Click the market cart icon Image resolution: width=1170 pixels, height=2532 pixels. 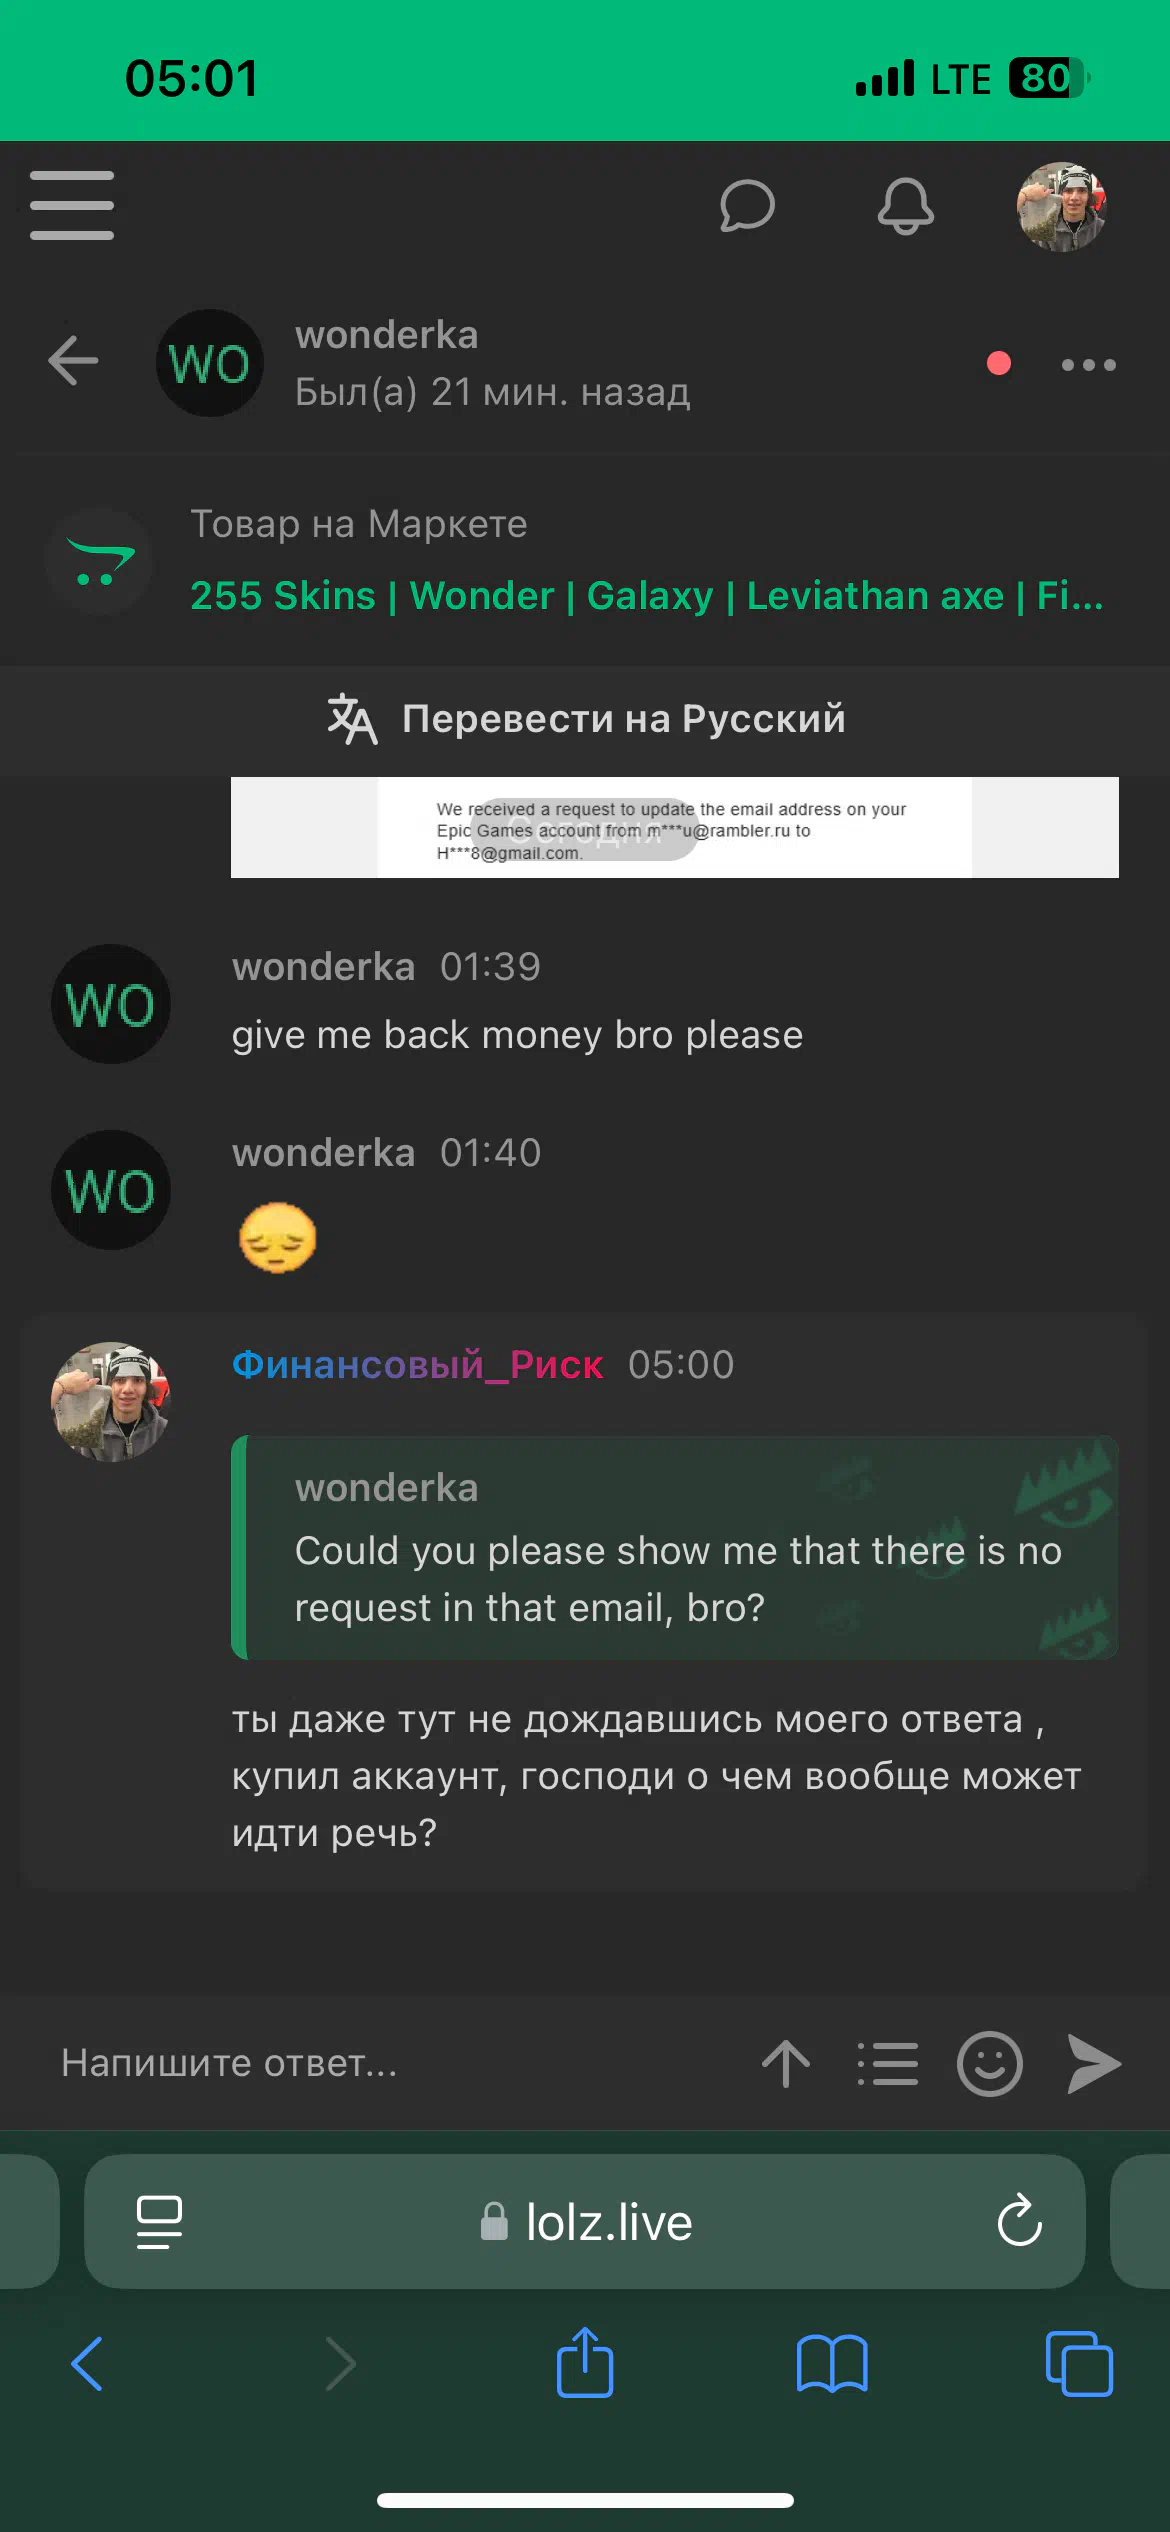pyautogui.click(x=99, y=562)
